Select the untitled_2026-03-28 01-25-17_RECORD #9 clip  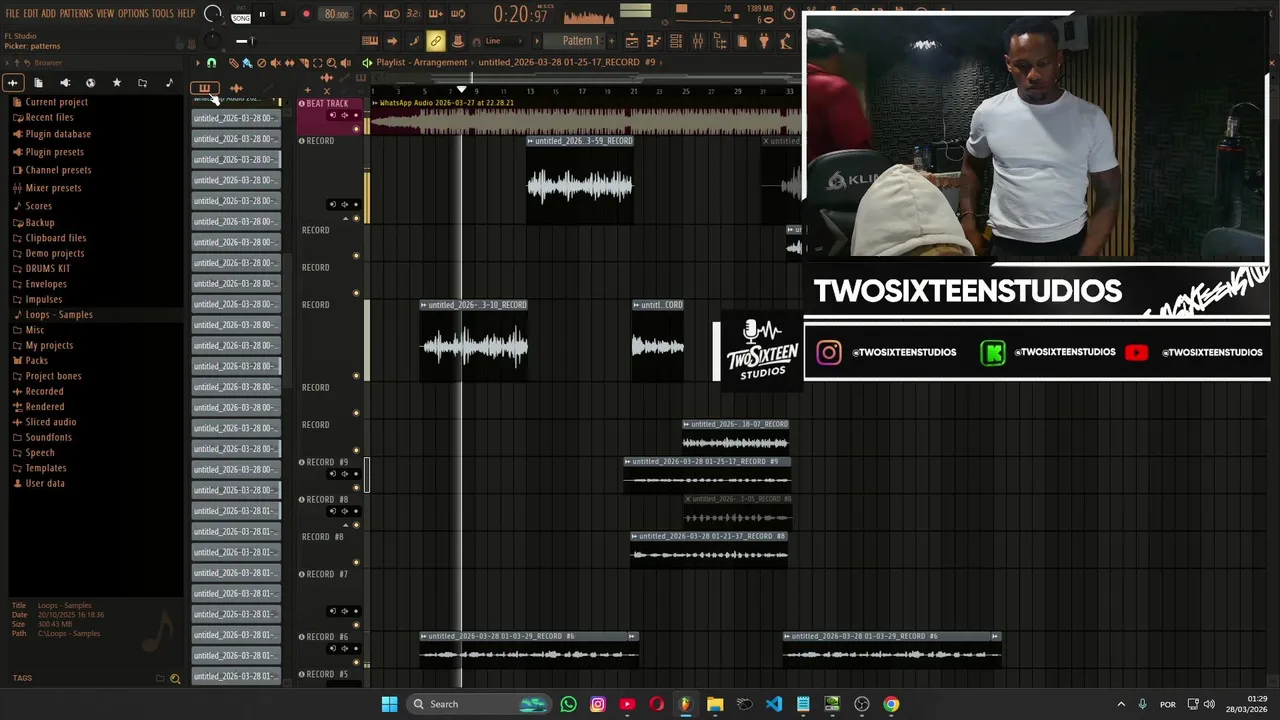coord(706,474)
